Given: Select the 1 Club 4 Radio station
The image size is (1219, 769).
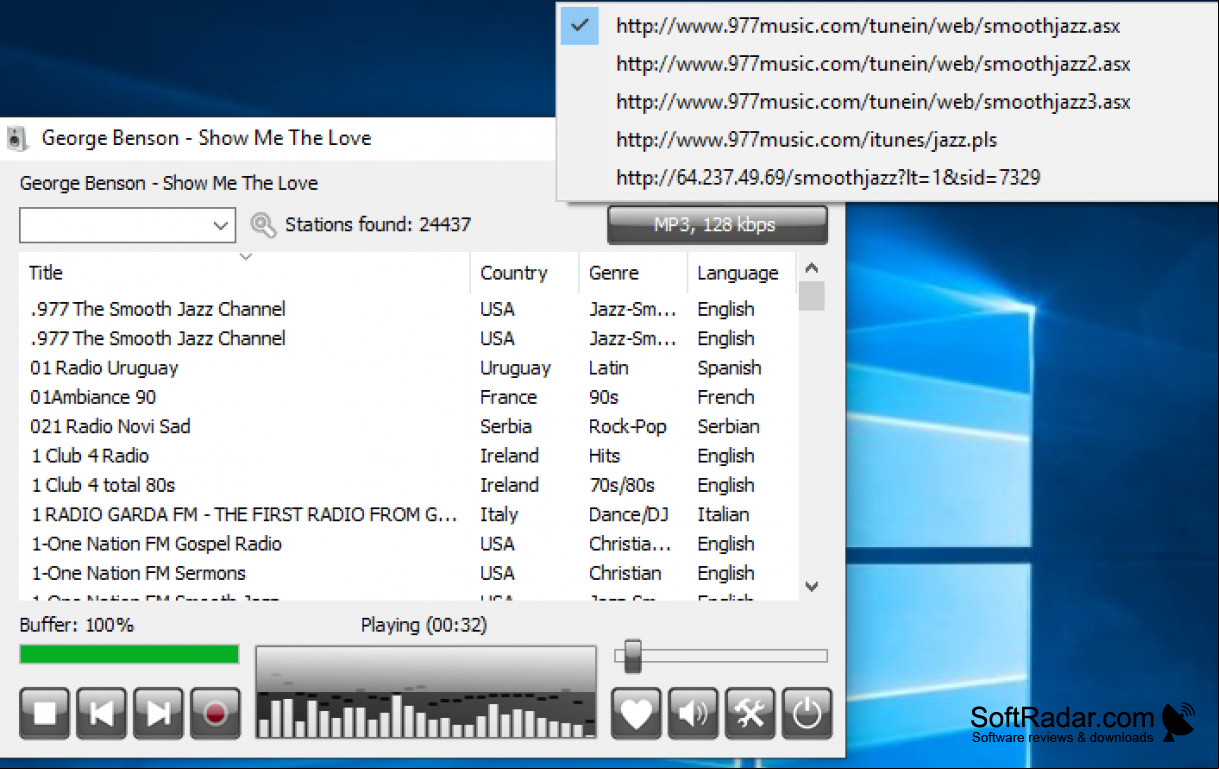Looking at the screenshot, I should pyautogui.click(x=410, y=456).
